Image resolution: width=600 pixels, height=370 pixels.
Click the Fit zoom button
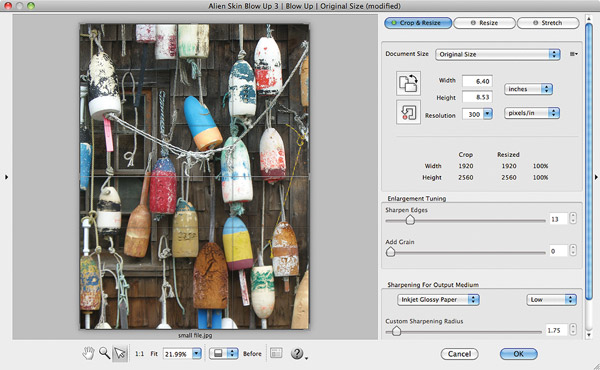point(154,354)
